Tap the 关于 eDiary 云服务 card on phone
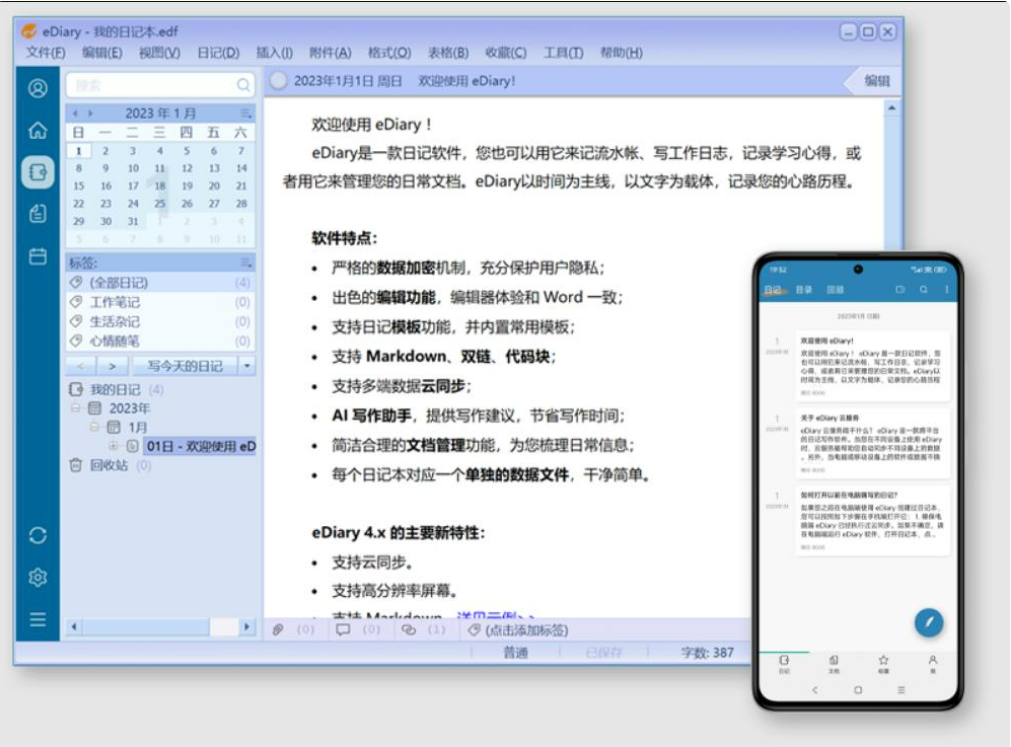1011x747 pixels. tap(872, 443)
